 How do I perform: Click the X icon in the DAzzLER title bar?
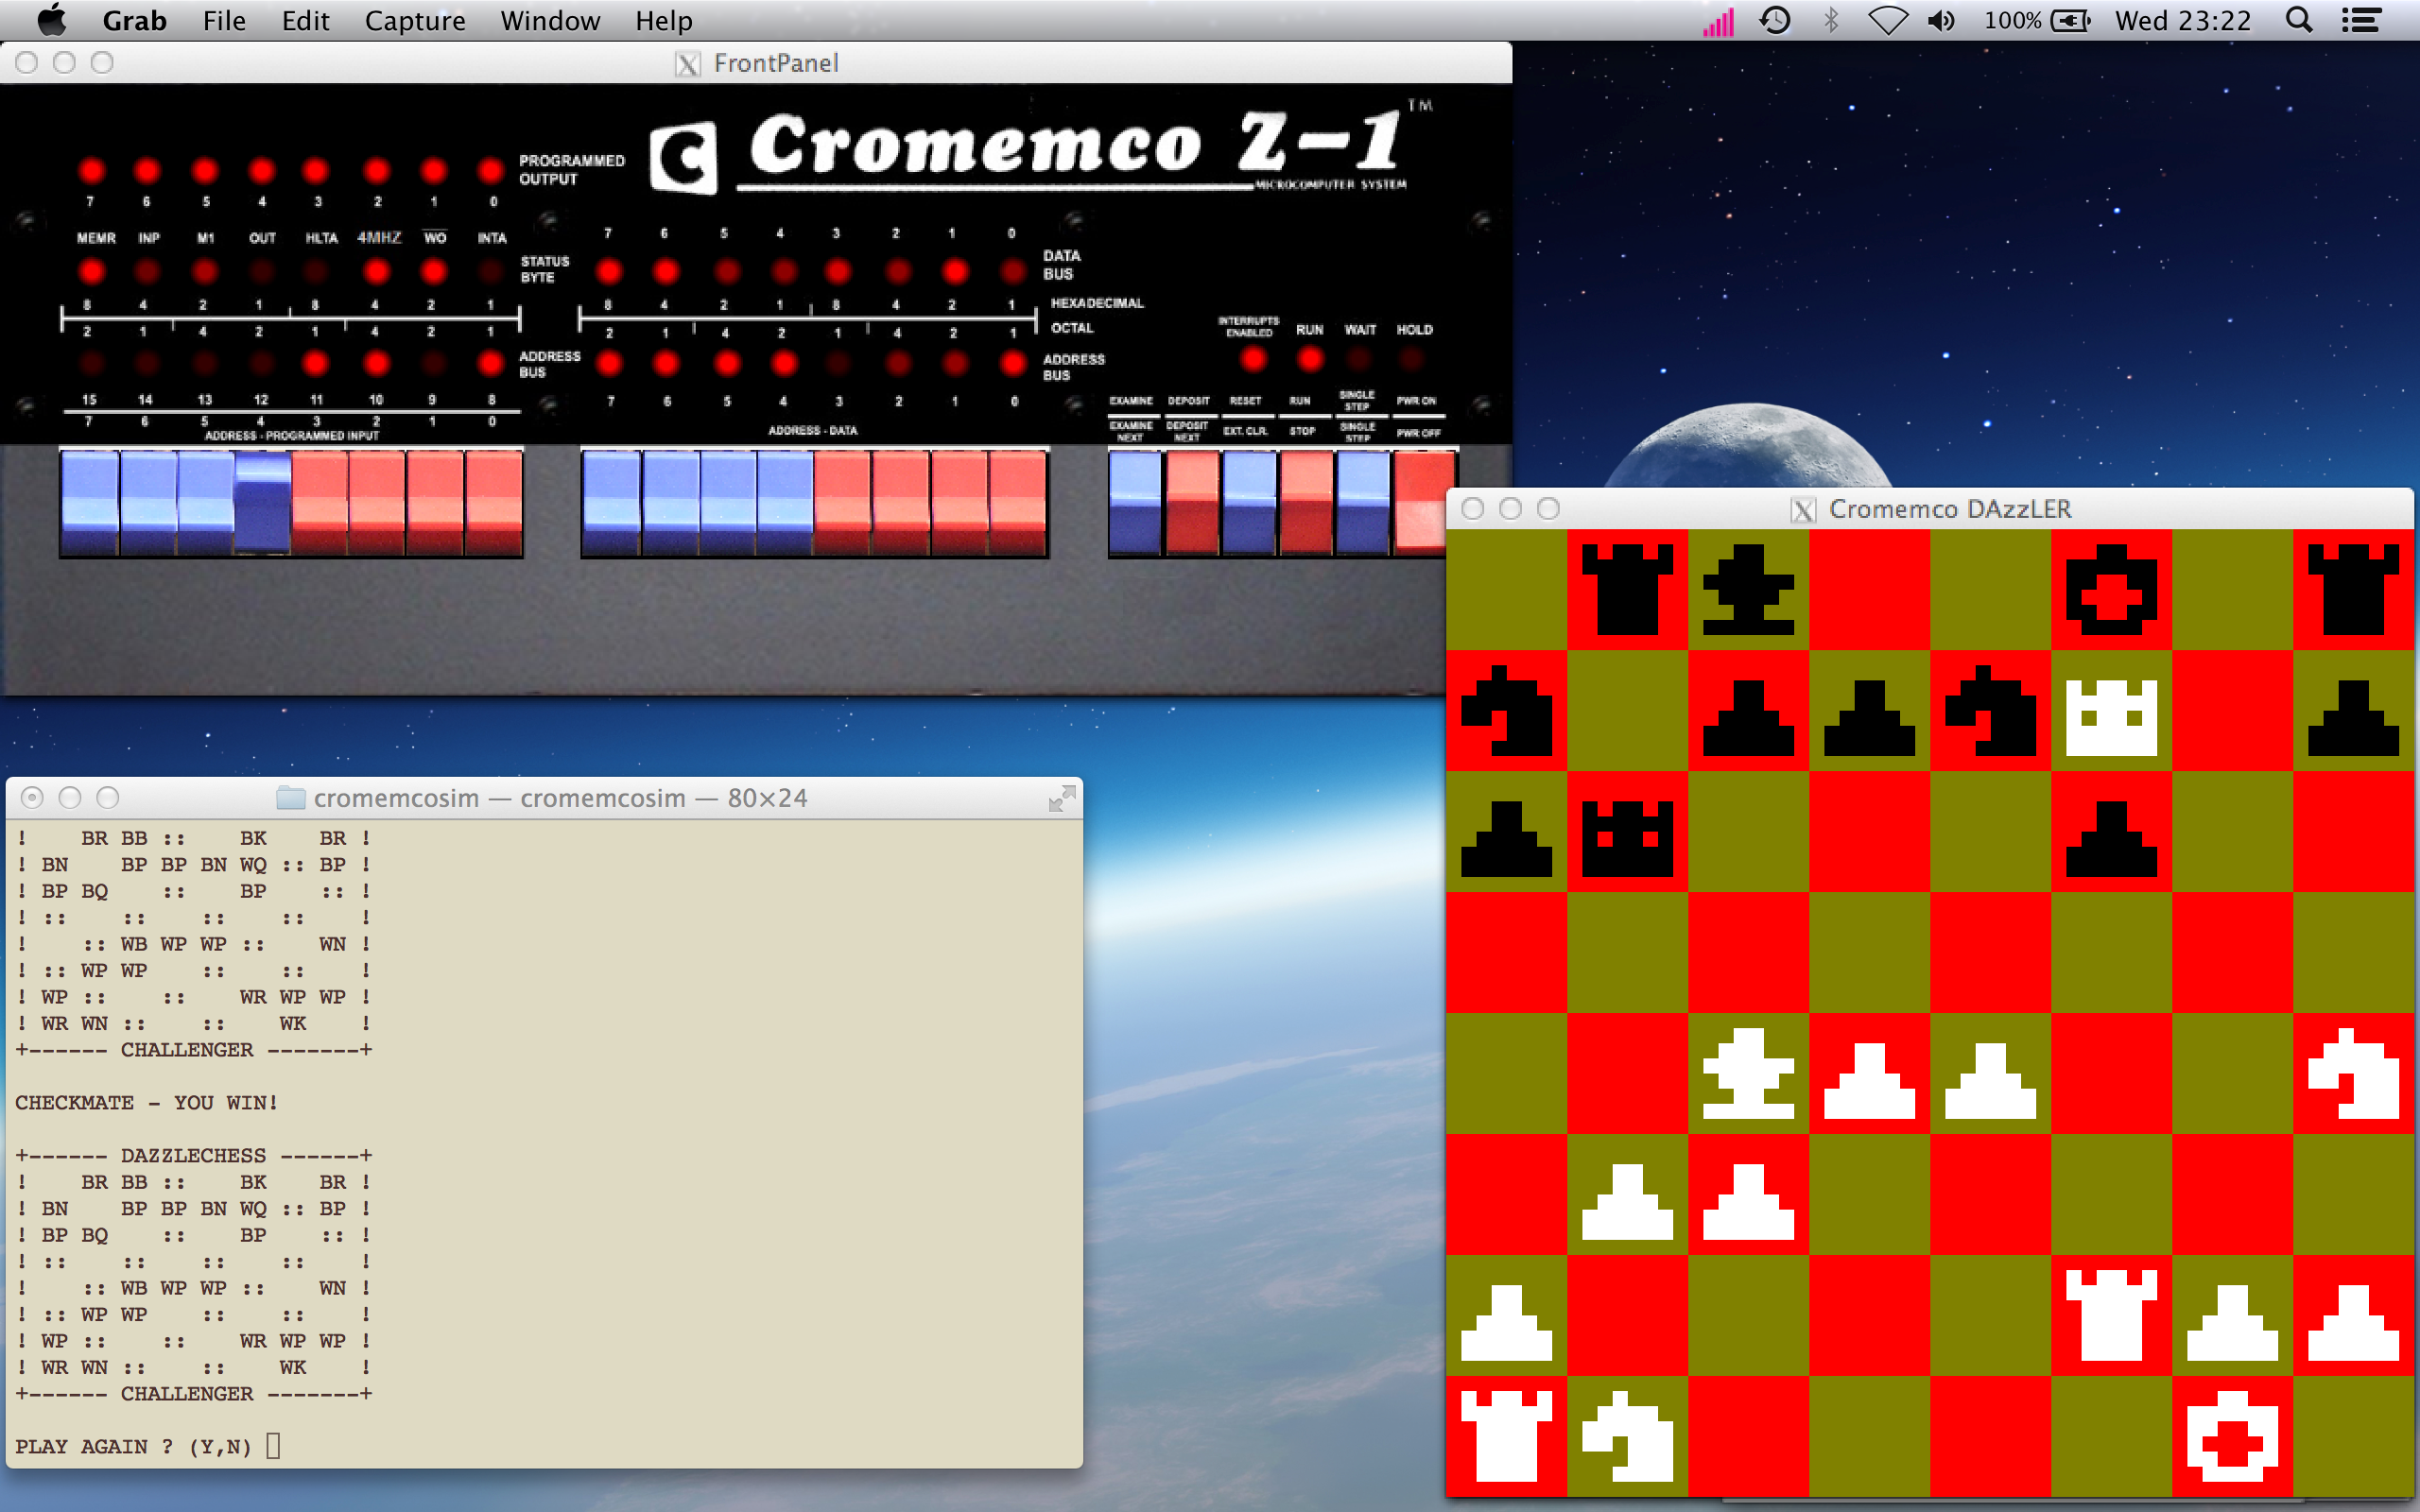(x=1802, y=508)
